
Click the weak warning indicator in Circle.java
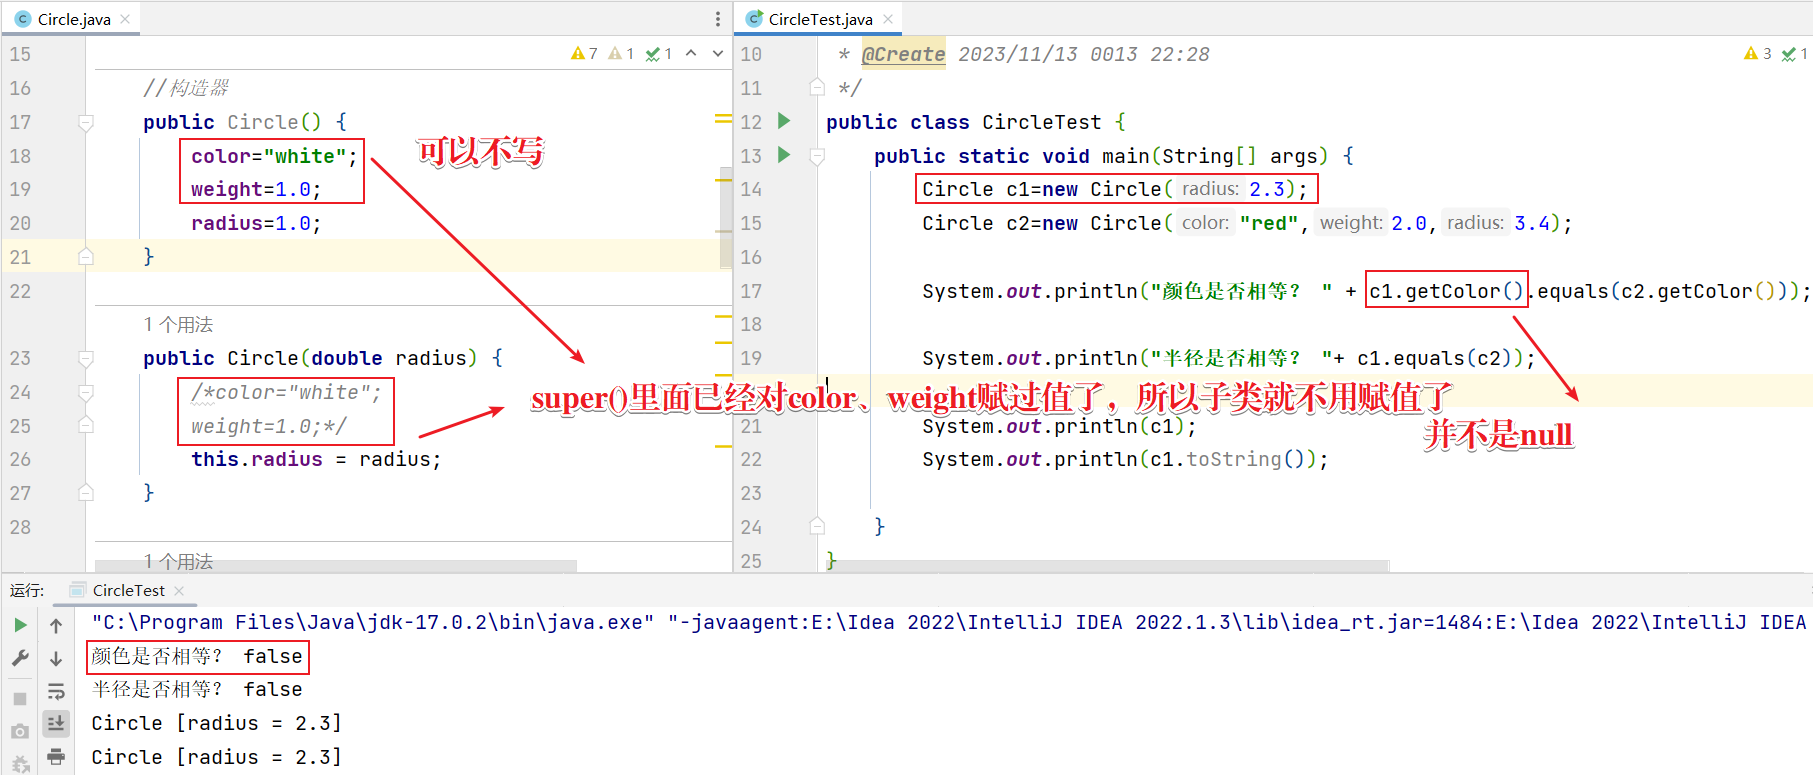tap(621, 53)
